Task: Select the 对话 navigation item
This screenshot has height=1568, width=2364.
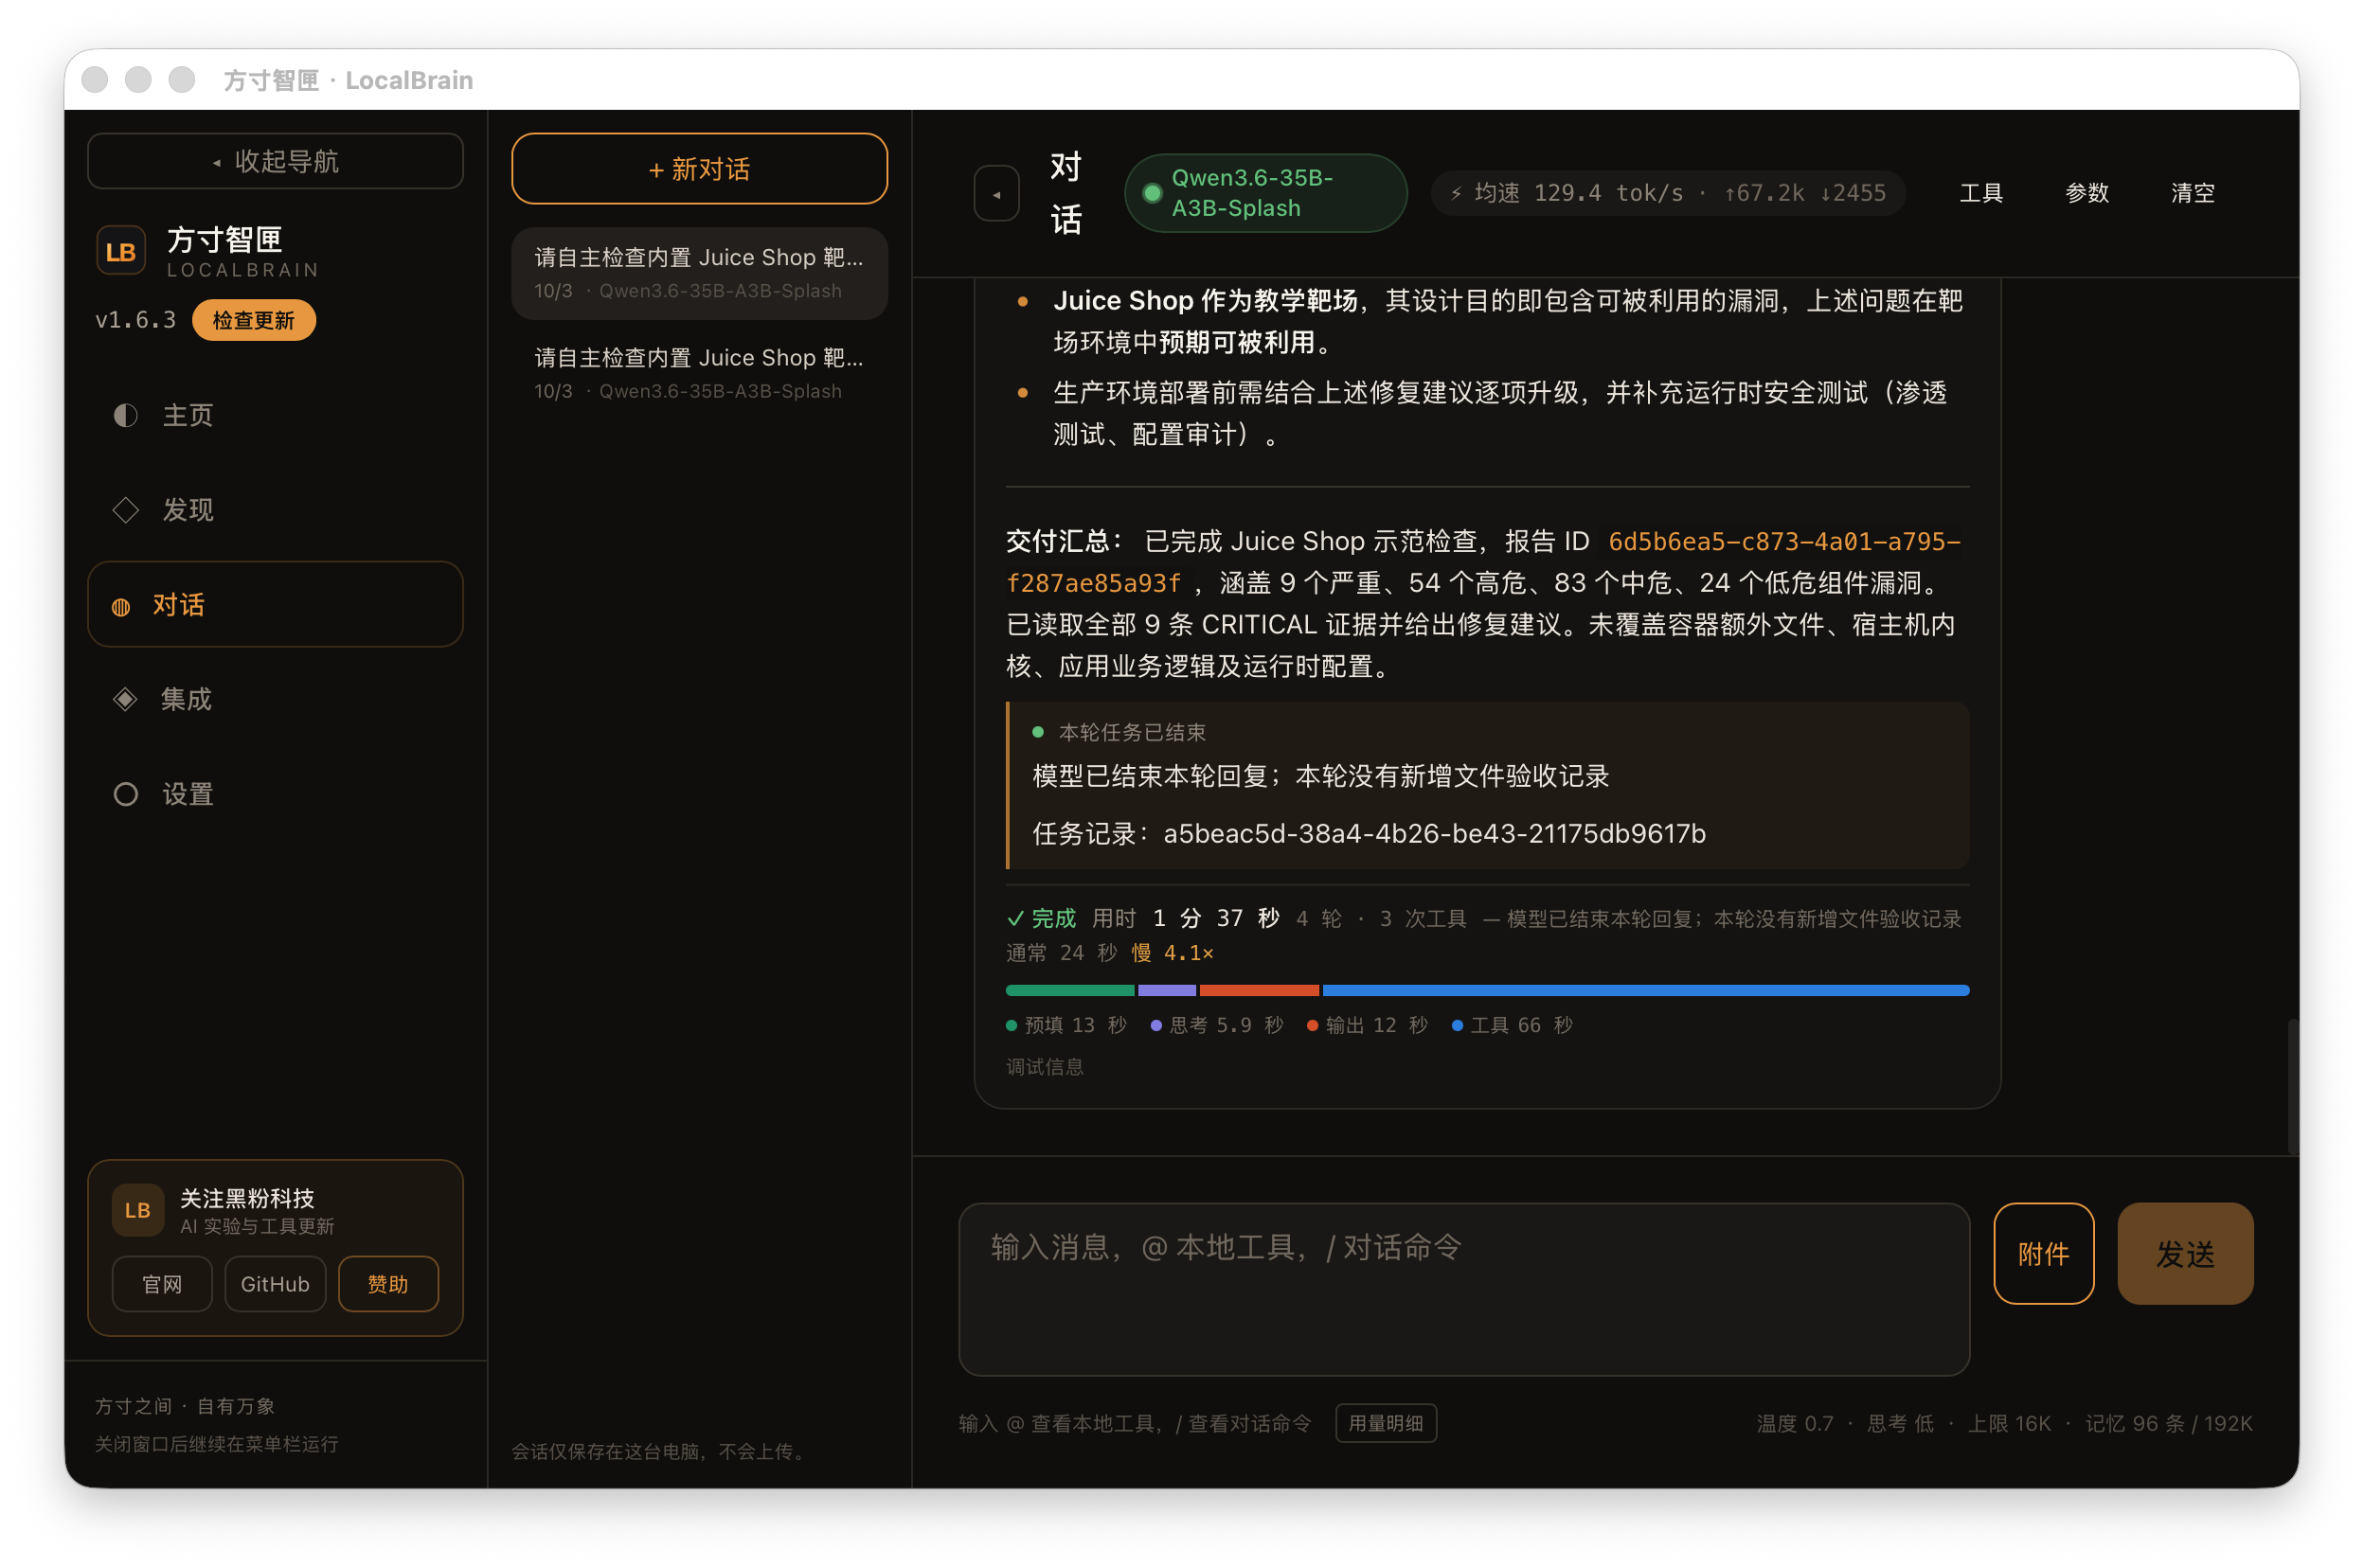Action: (275, 604)
